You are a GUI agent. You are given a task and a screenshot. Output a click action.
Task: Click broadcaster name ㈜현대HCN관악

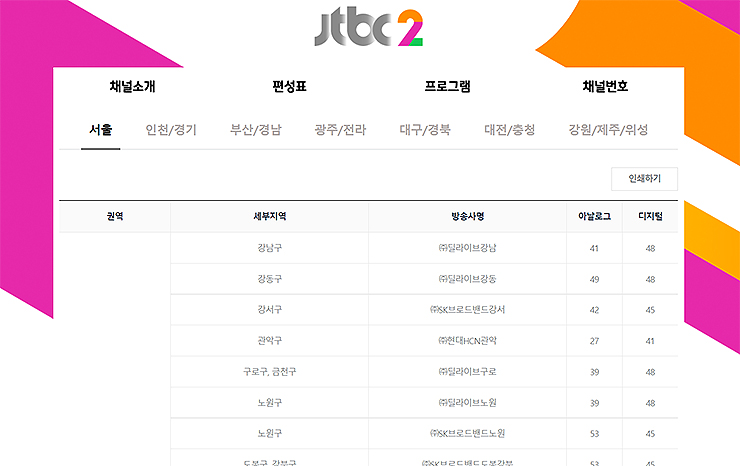tap(467, 341)
